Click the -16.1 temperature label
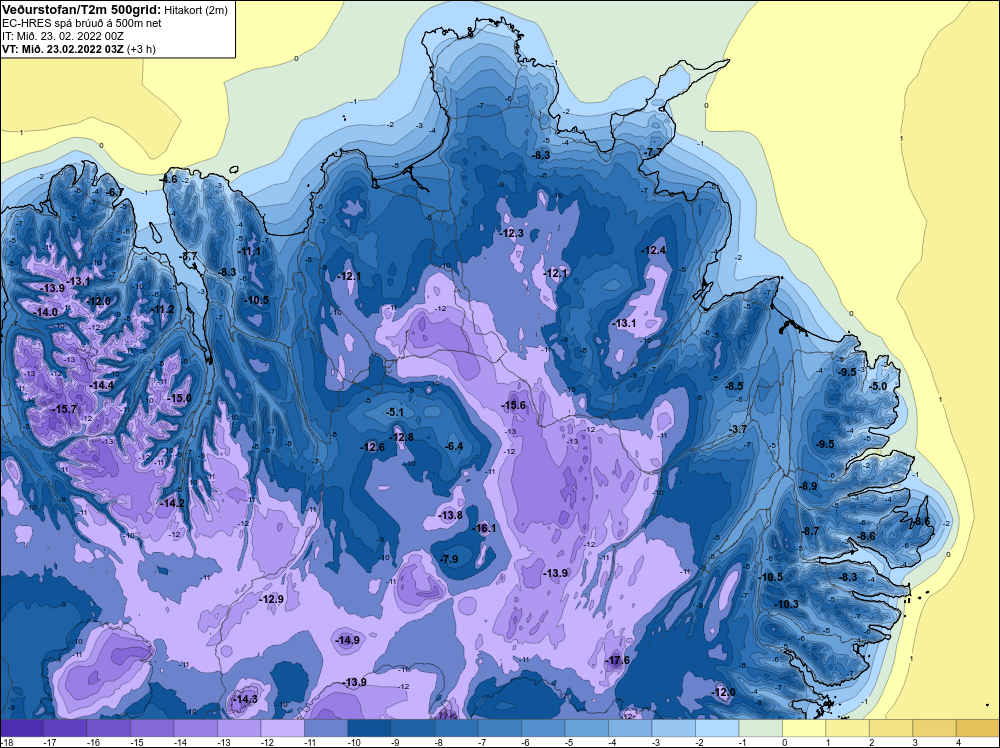The width and height of the screenshot is (1000, 748). click(x=484, y=529)
